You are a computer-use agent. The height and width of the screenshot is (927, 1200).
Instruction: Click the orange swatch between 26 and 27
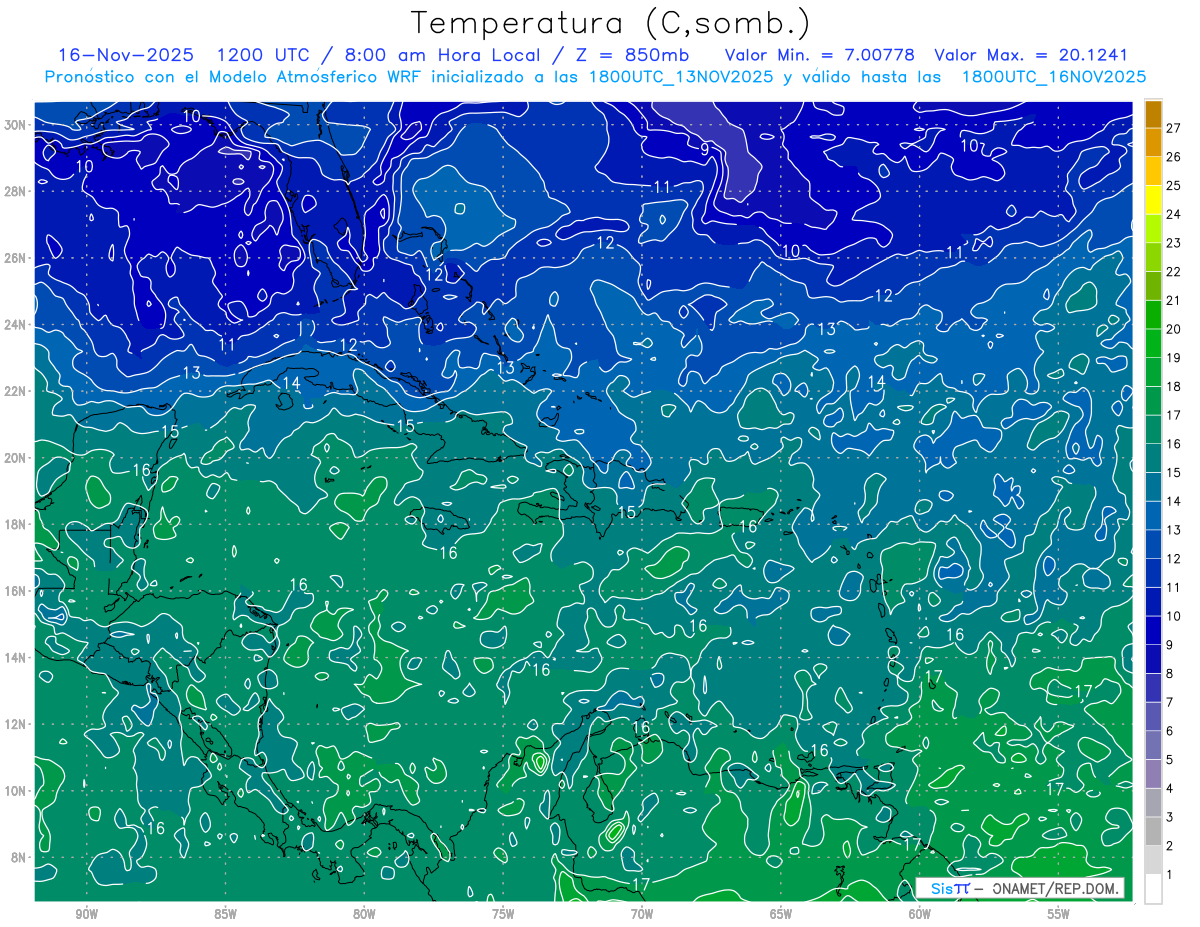tap(1153, 142)
